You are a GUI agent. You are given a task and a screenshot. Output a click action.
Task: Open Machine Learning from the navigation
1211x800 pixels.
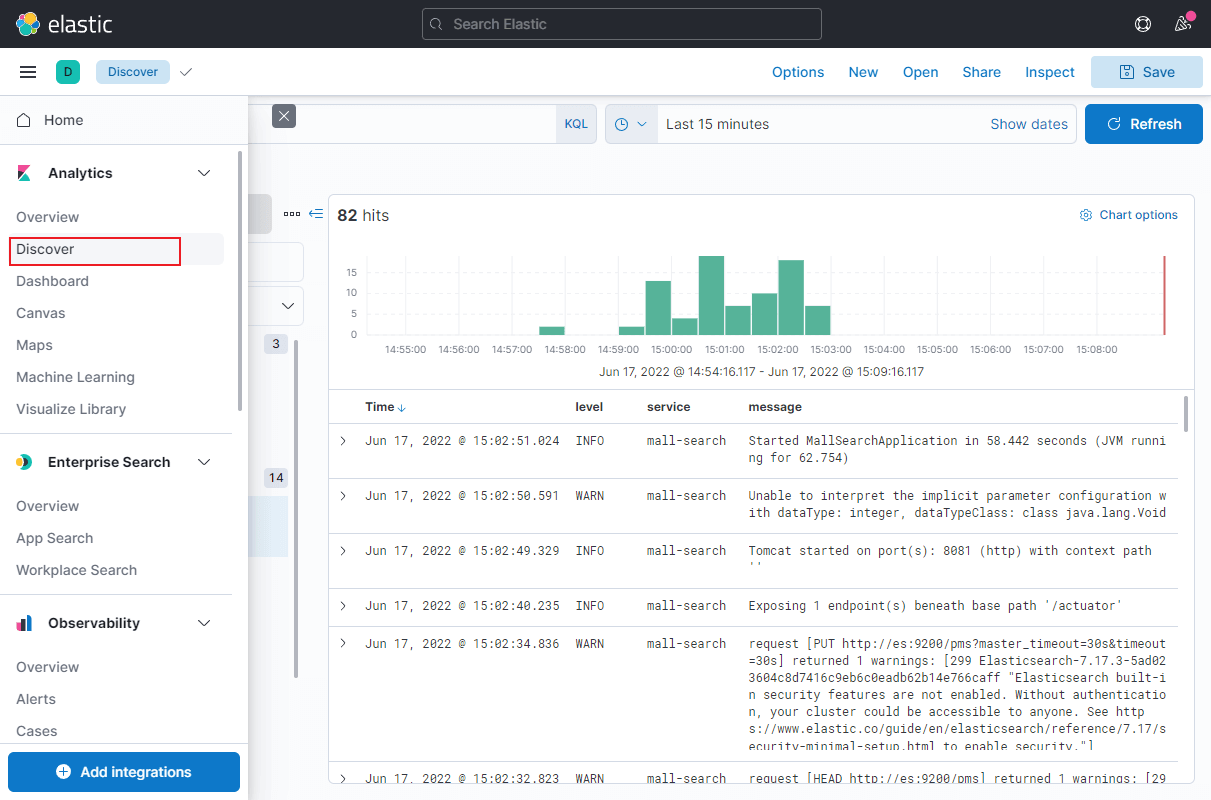(75, 377)
